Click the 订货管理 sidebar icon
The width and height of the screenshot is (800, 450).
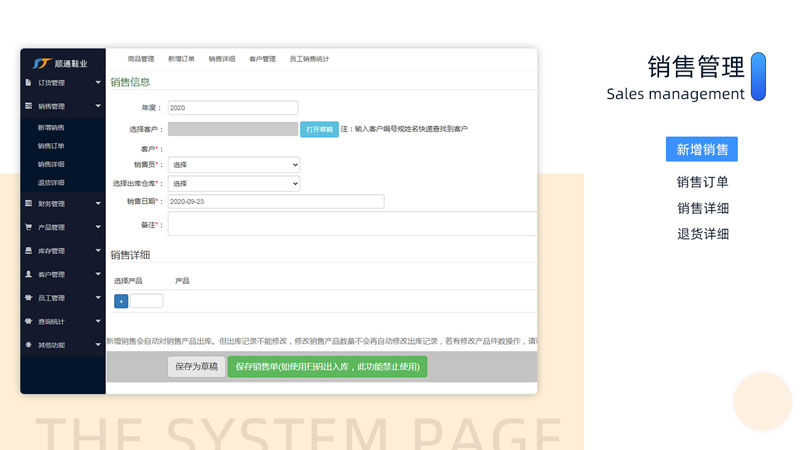(x=28, y=83)
